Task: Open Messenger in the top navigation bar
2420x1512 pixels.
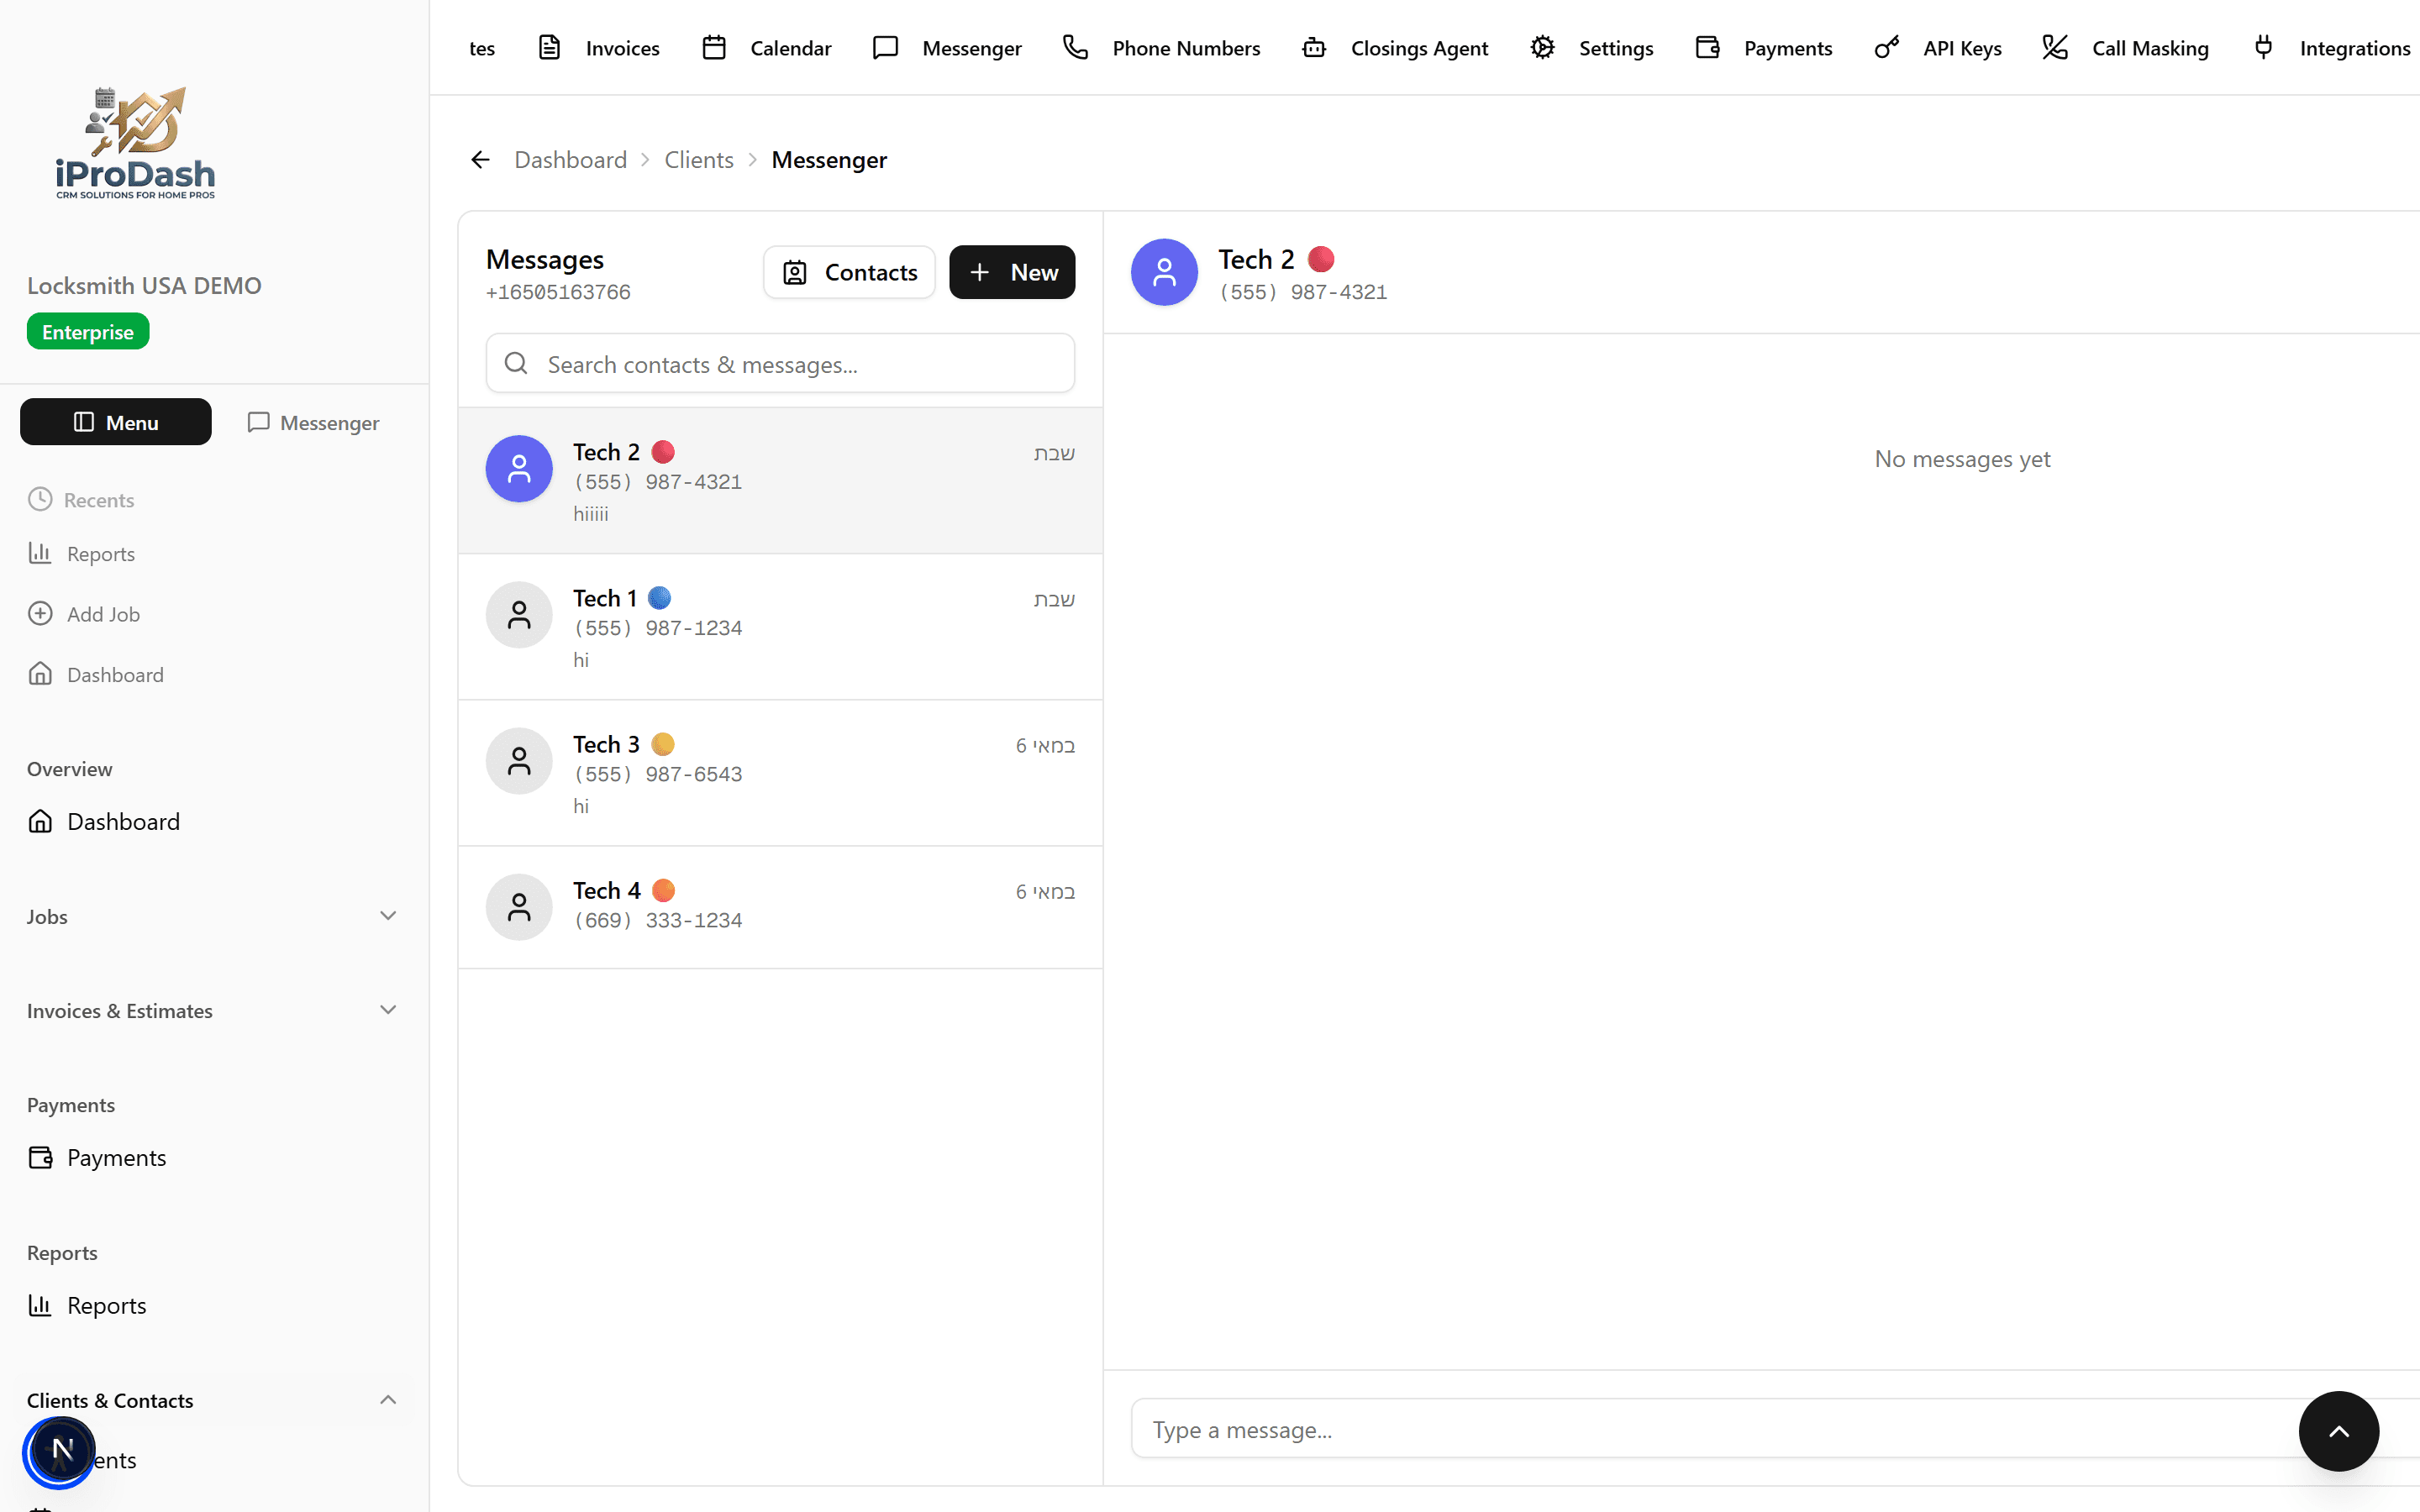Action: (x=946, y=48)
